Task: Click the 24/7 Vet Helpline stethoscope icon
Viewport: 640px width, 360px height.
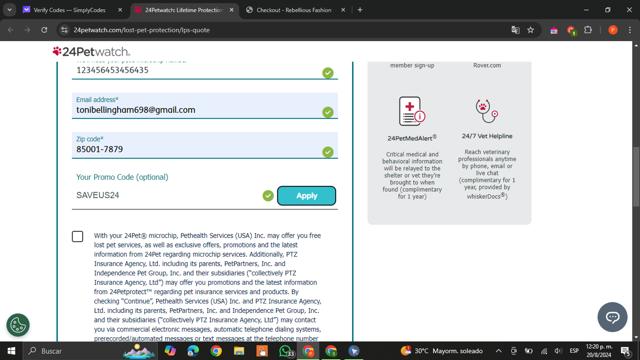Action: 487,111
